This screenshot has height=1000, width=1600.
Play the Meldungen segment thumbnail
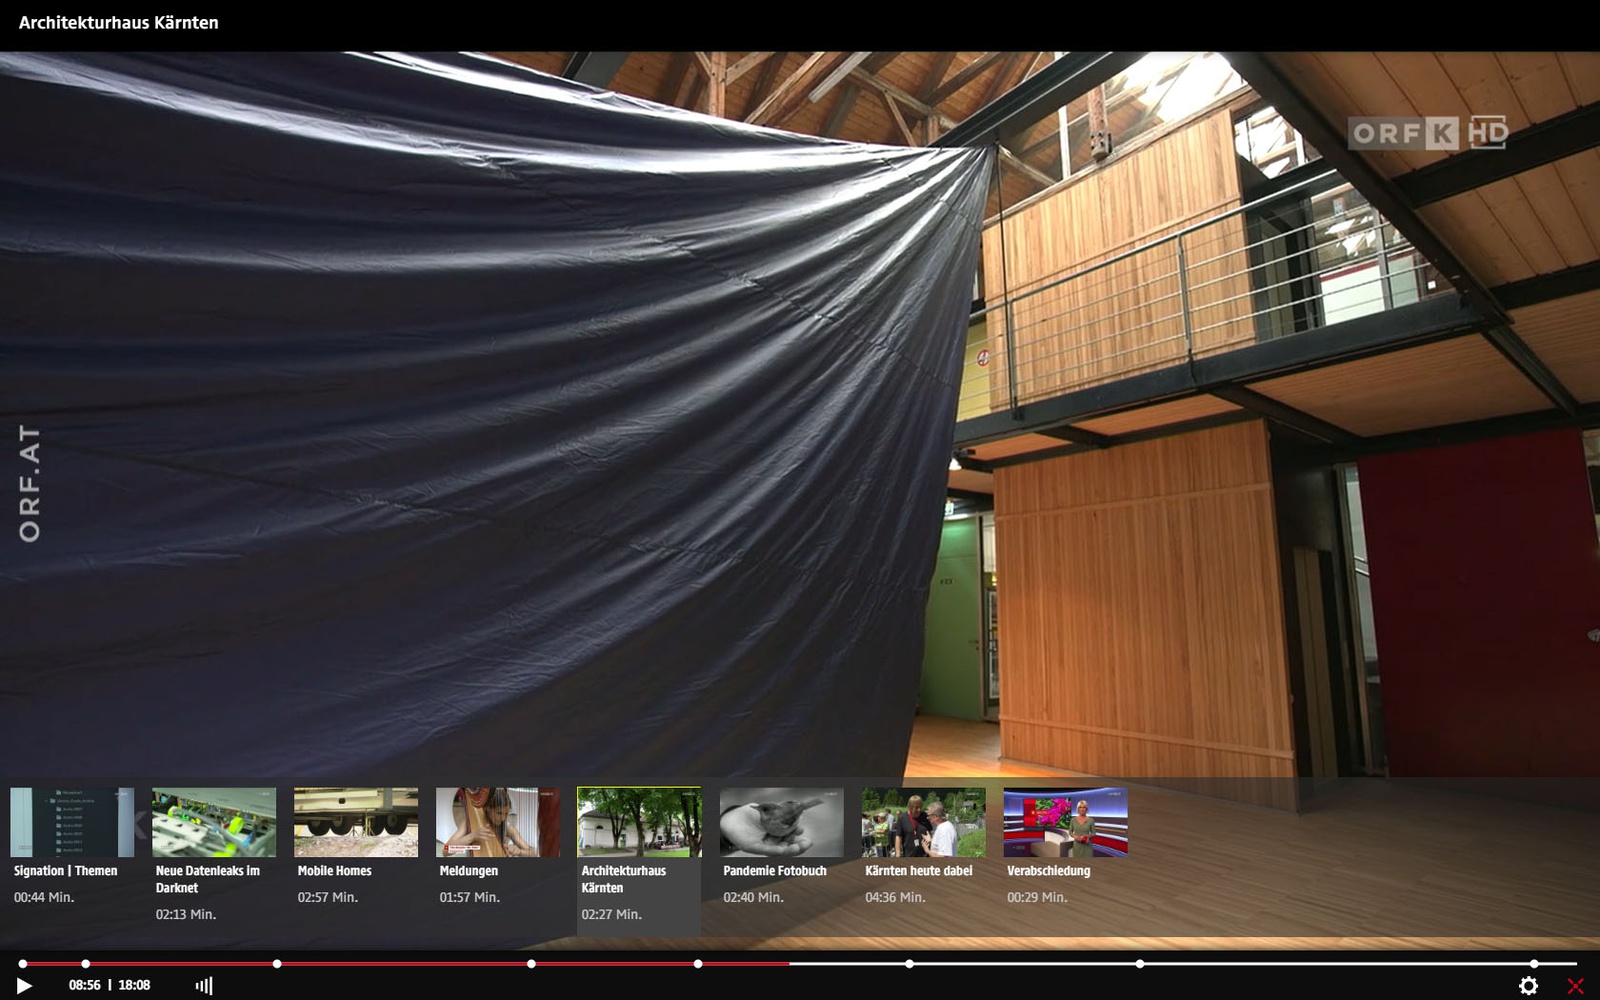(498, 822)
